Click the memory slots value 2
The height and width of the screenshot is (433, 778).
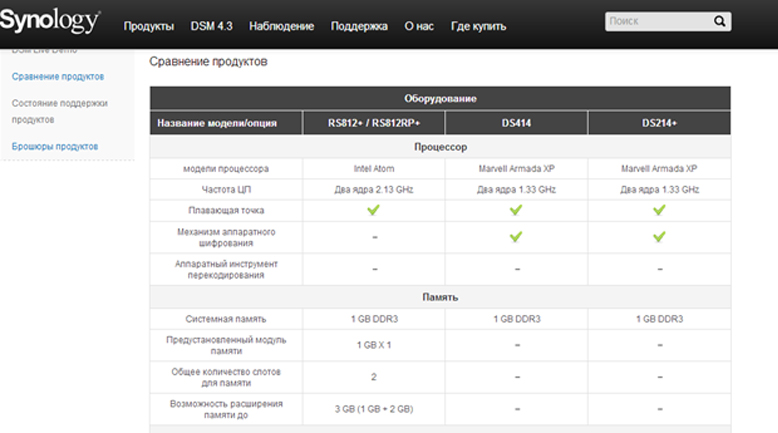374,377
